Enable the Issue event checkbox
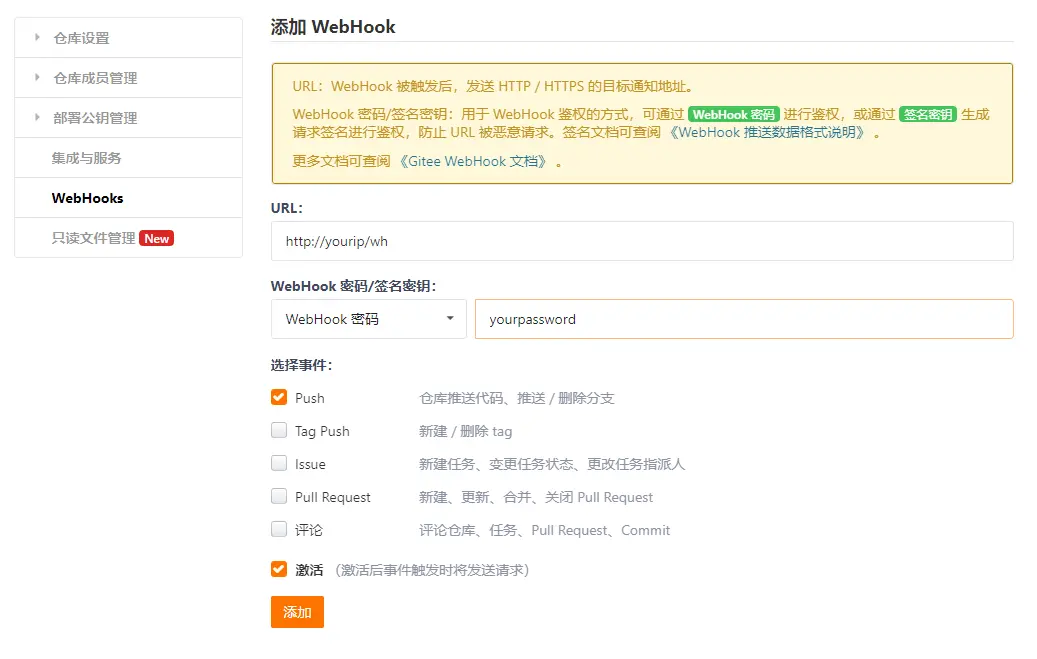 (x=279, y=463)
